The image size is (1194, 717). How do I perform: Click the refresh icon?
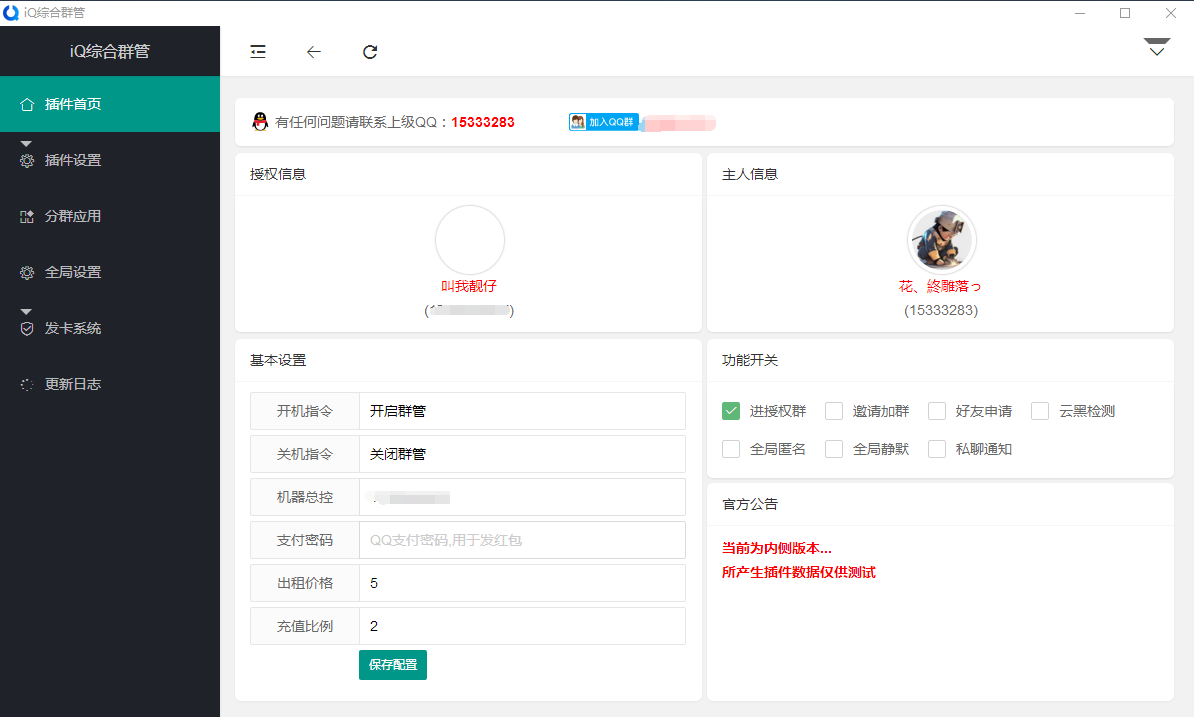[x=370, y=52]
